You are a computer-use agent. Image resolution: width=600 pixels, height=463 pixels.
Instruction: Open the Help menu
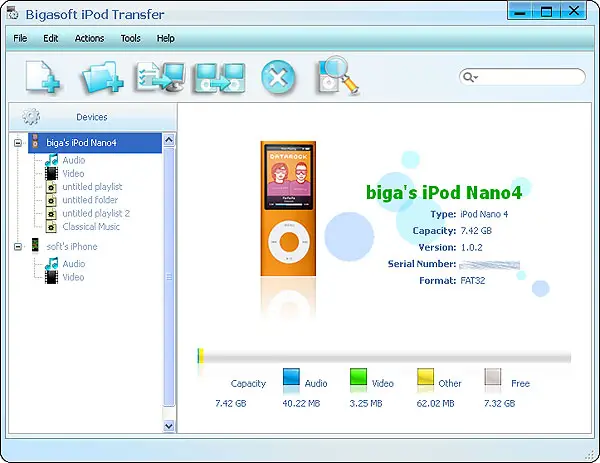coord(166,38)
